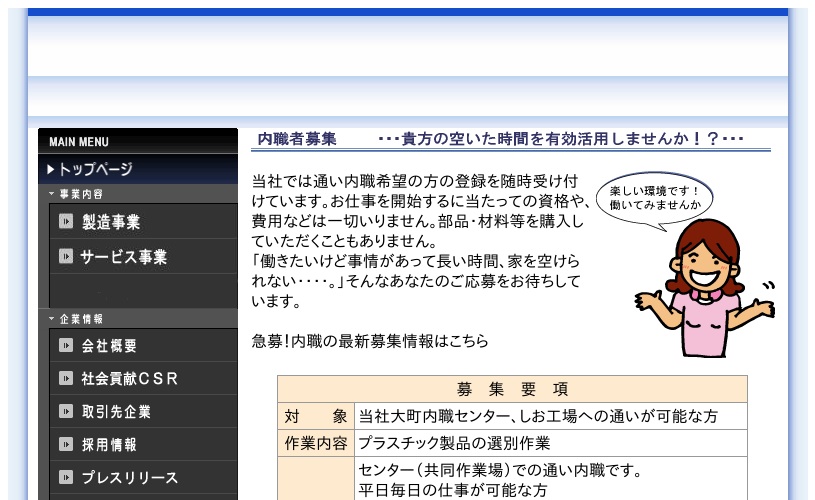Go to the 採用情報 page label
Screen dimensions: 815x500
coord(110,444)
